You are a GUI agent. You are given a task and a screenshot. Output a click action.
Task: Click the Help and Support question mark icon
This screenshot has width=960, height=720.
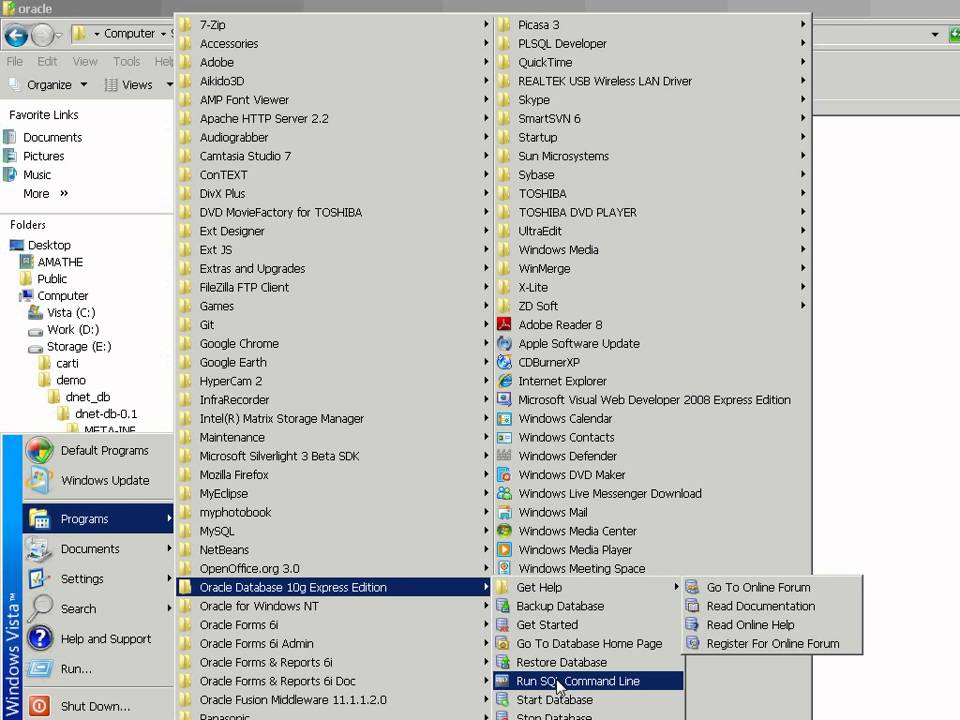point(39,639)
